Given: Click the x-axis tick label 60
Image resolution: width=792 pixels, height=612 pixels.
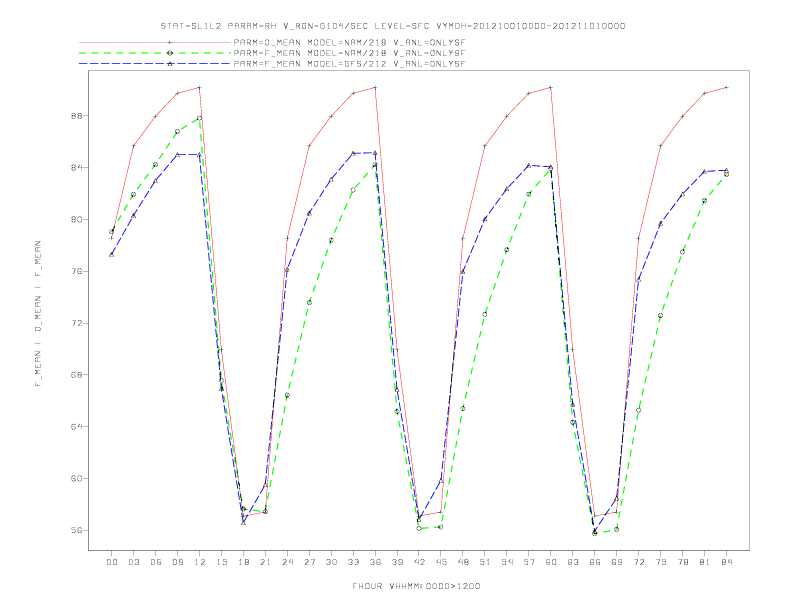Looking at the screenshot, I should [x=551, y=562].
